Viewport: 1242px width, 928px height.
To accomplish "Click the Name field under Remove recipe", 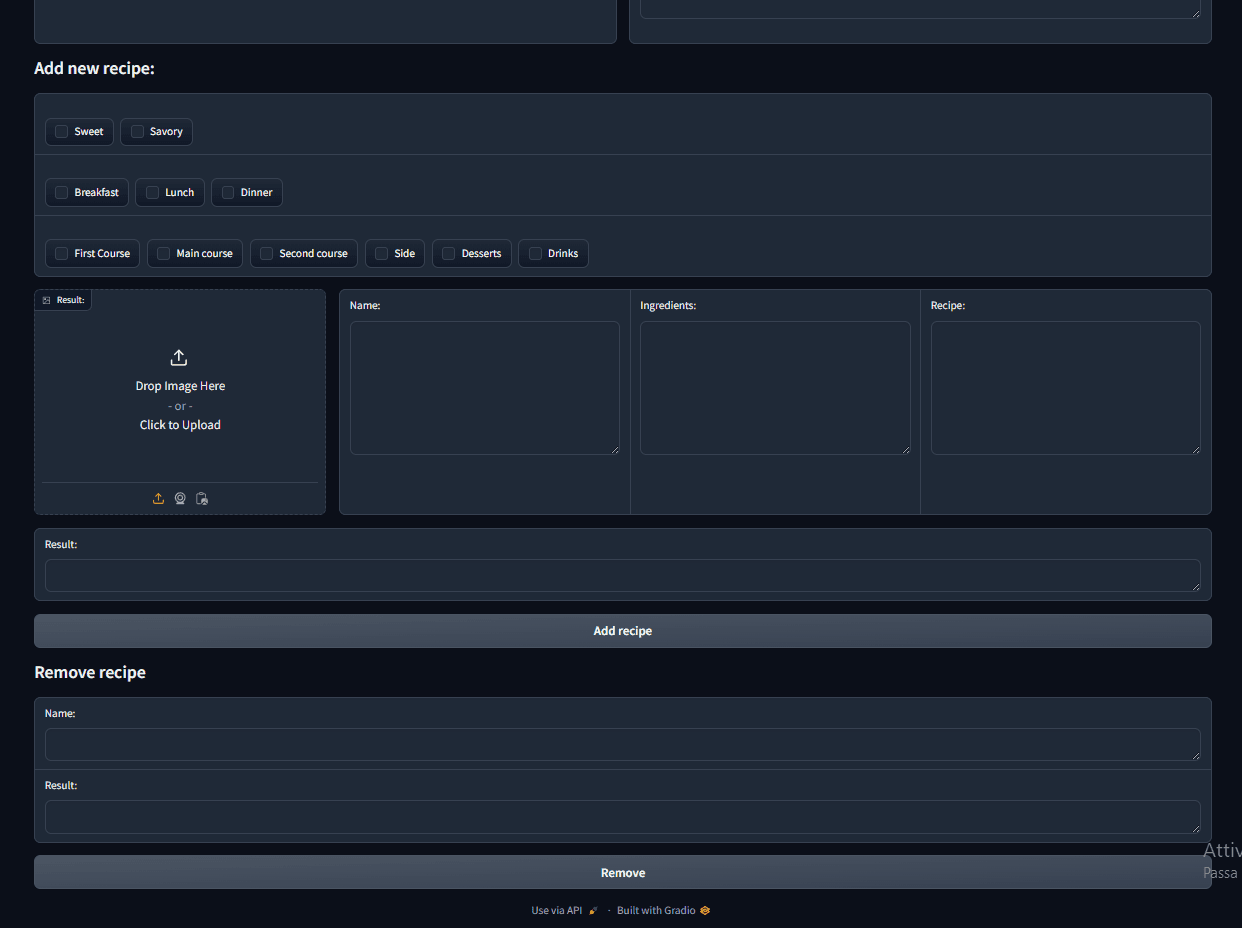I will [623, 744].
